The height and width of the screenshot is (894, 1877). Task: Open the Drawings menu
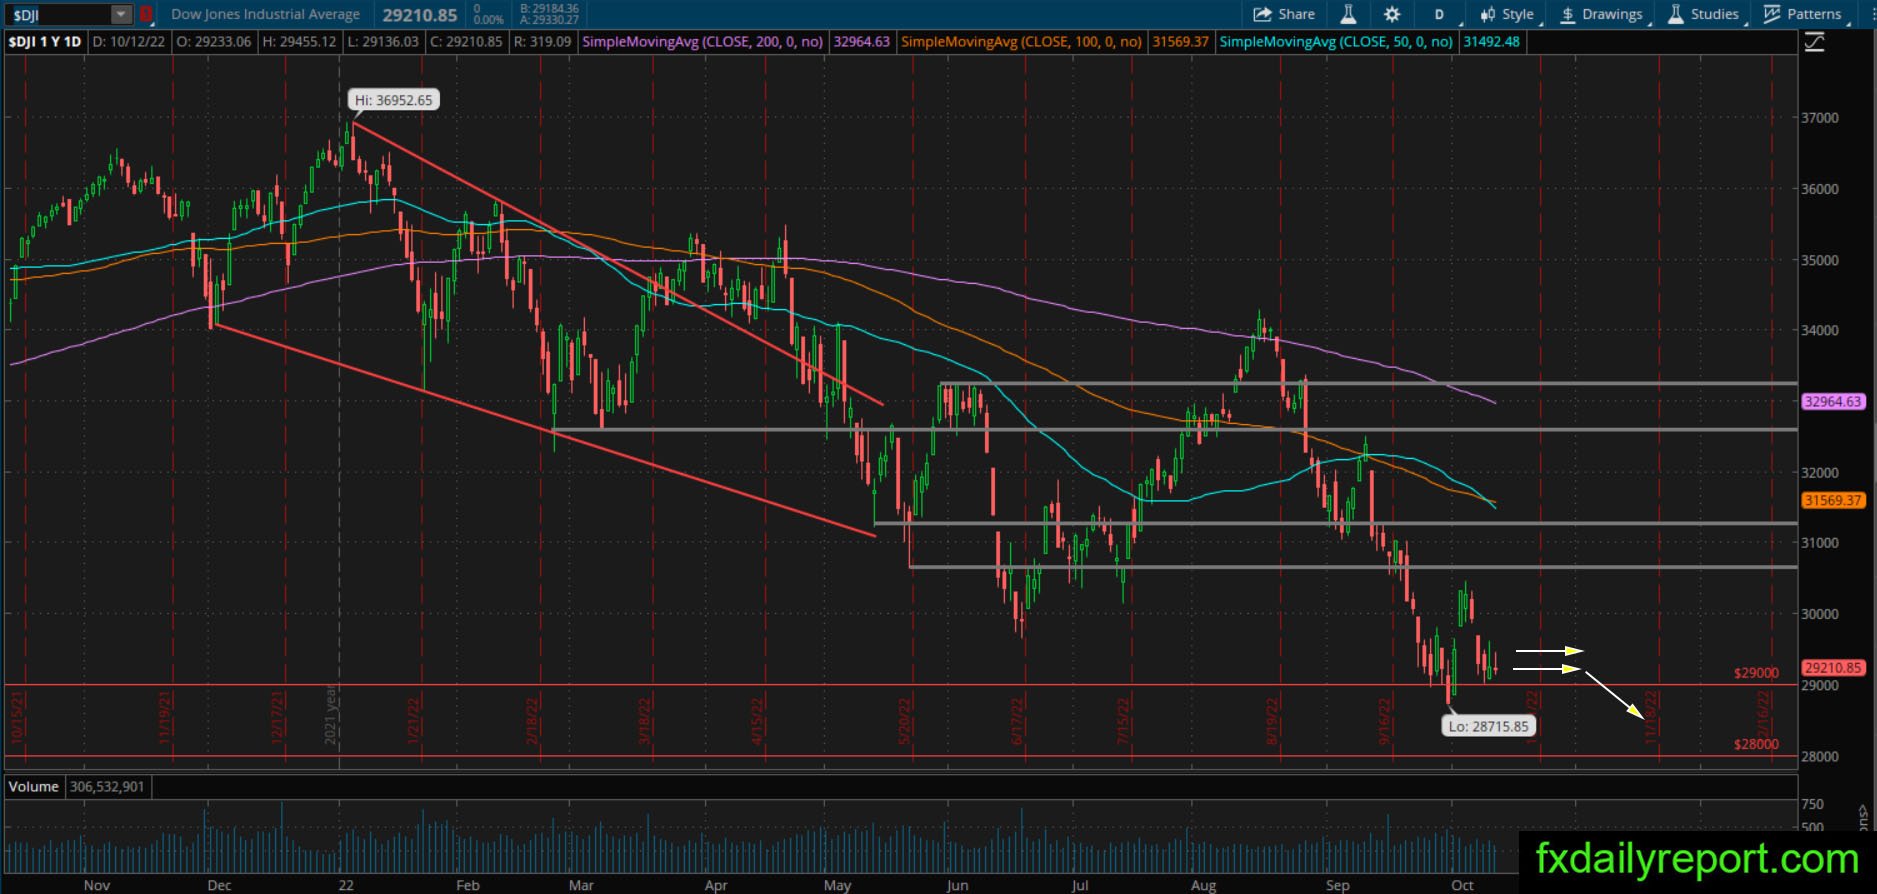tap(1601, 14)
